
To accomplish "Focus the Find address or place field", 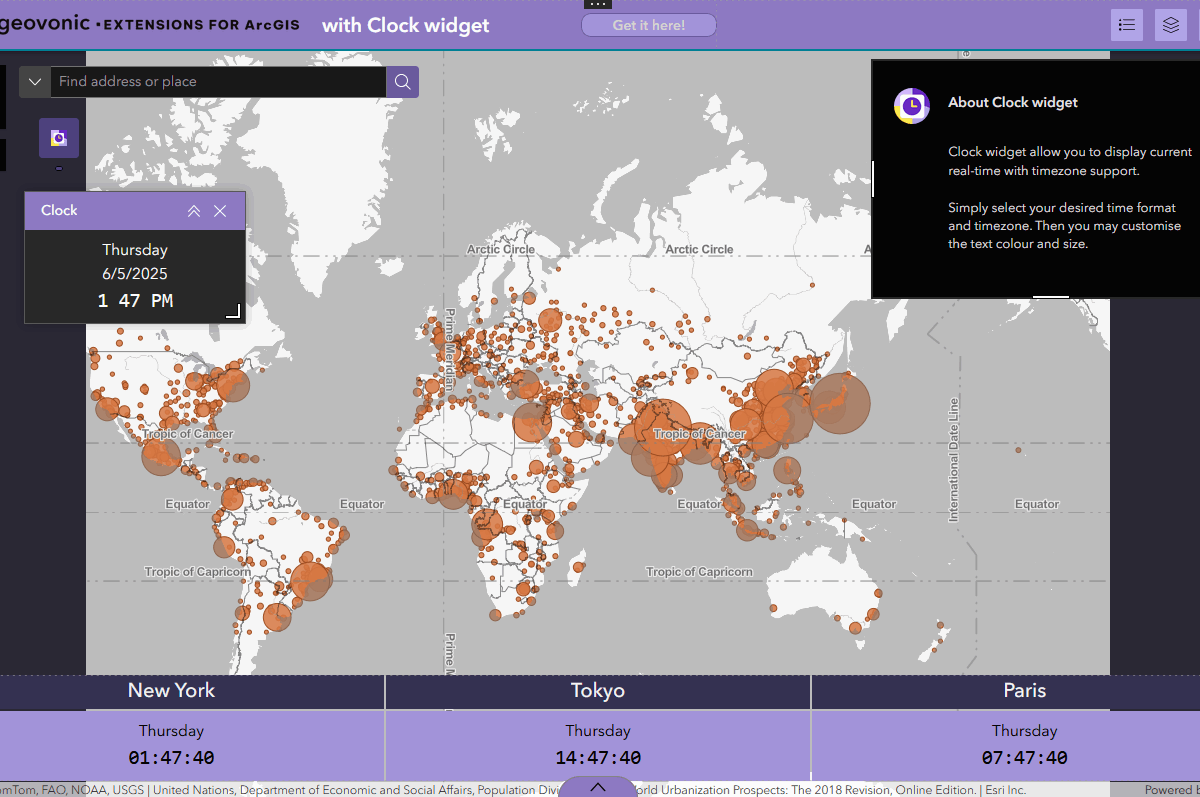I will pyautogui.click(x=218, y=82).
